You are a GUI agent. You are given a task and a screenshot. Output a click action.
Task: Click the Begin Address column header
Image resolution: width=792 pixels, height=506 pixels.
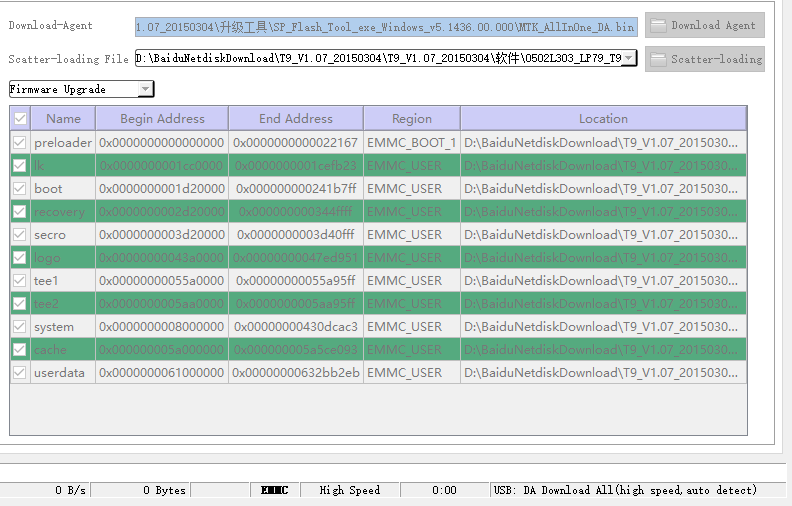coord(162,119)
